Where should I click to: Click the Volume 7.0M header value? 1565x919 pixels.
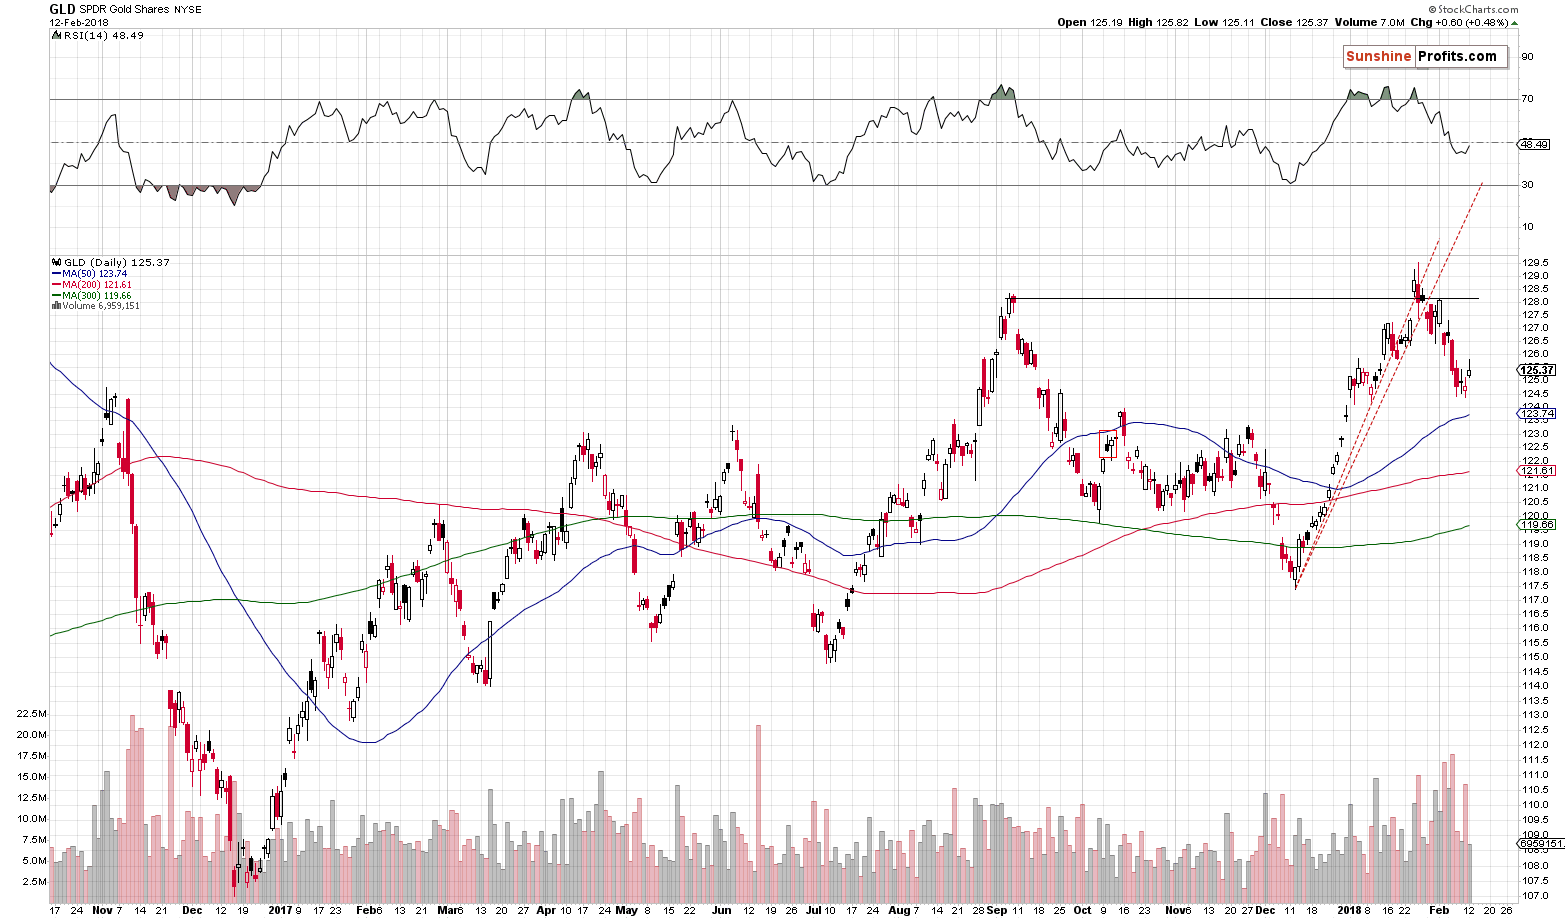point(1367,22)
